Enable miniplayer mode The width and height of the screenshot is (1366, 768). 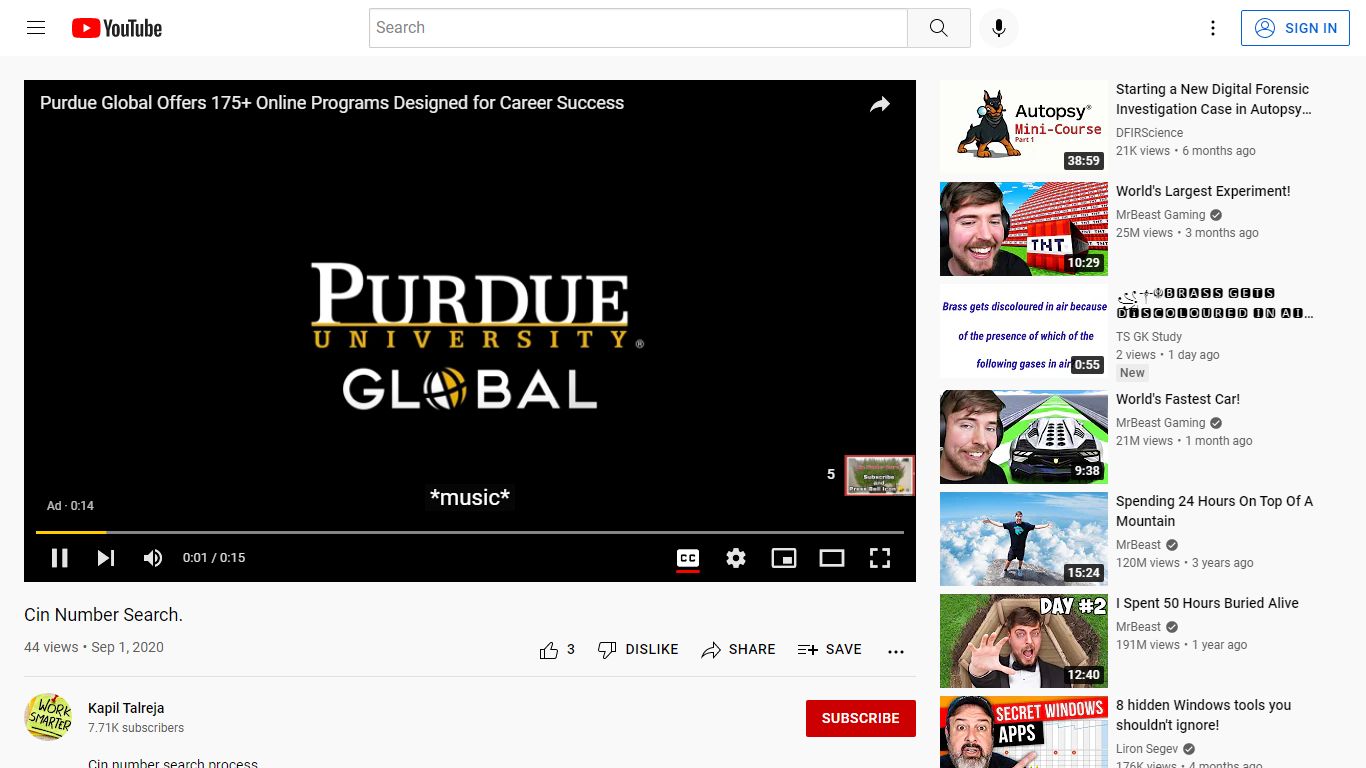[x=784, y=558]
